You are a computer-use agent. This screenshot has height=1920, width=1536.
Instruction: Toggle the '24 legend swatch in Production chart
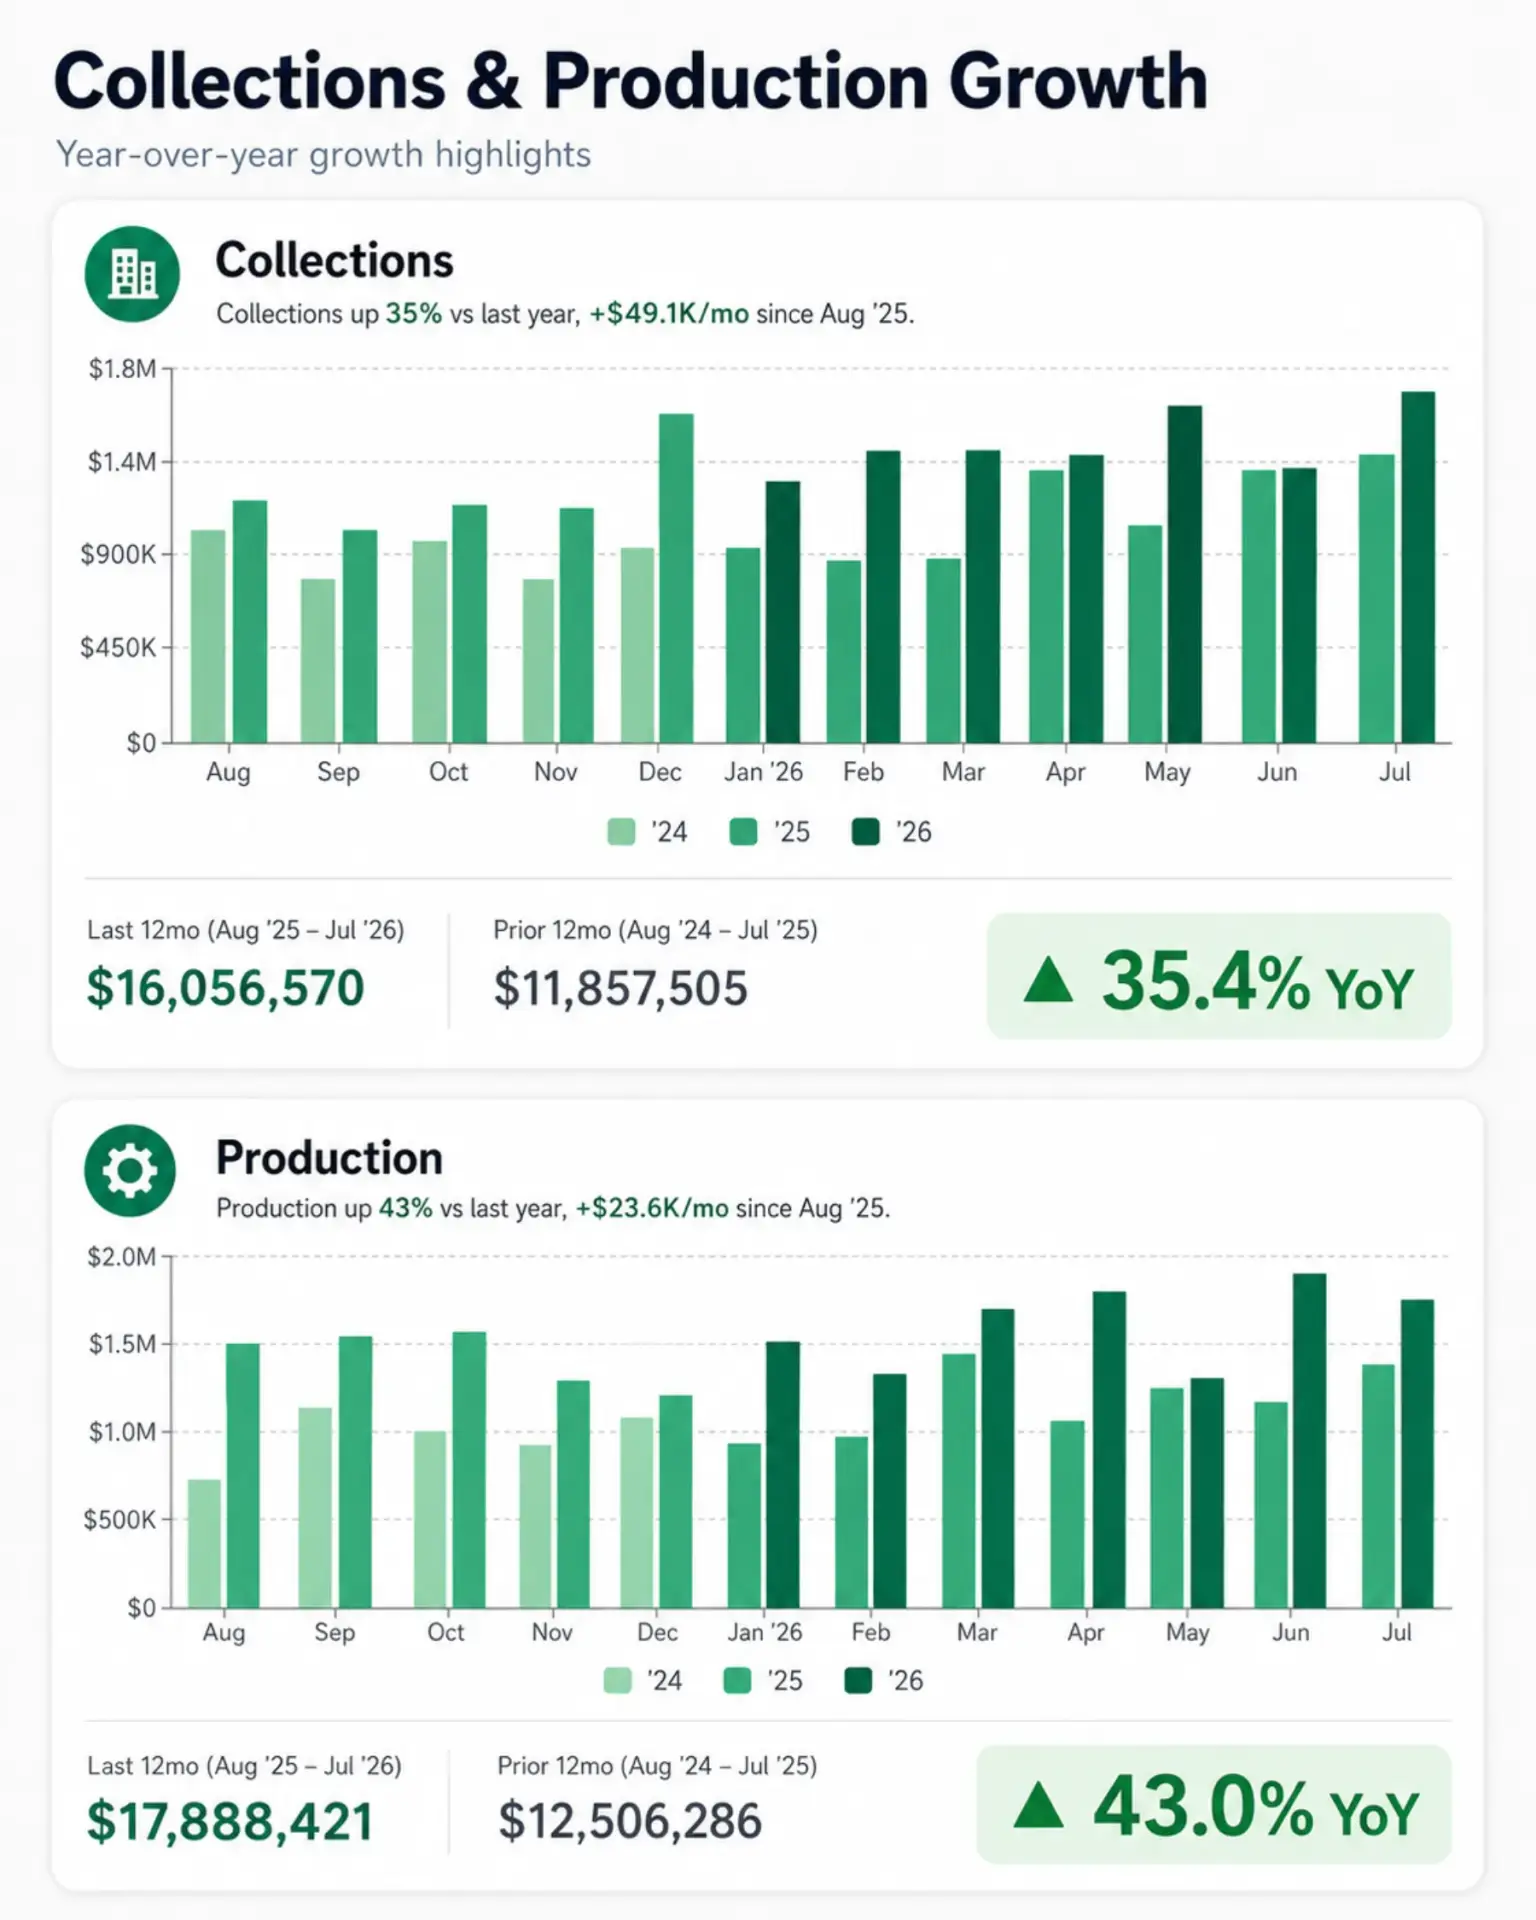point(617,1681)
